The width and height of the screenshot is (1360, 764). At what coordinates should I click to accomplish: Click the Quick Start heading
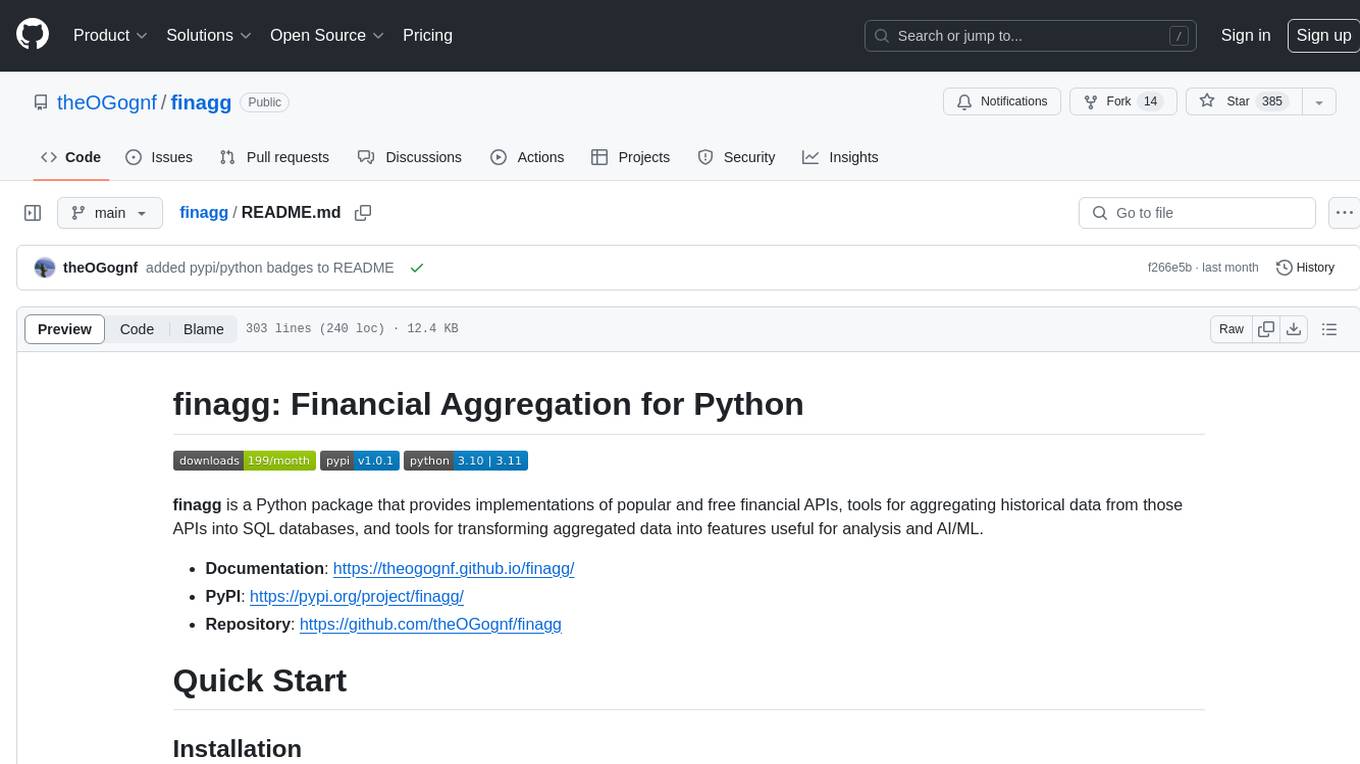tap(260, 681)
